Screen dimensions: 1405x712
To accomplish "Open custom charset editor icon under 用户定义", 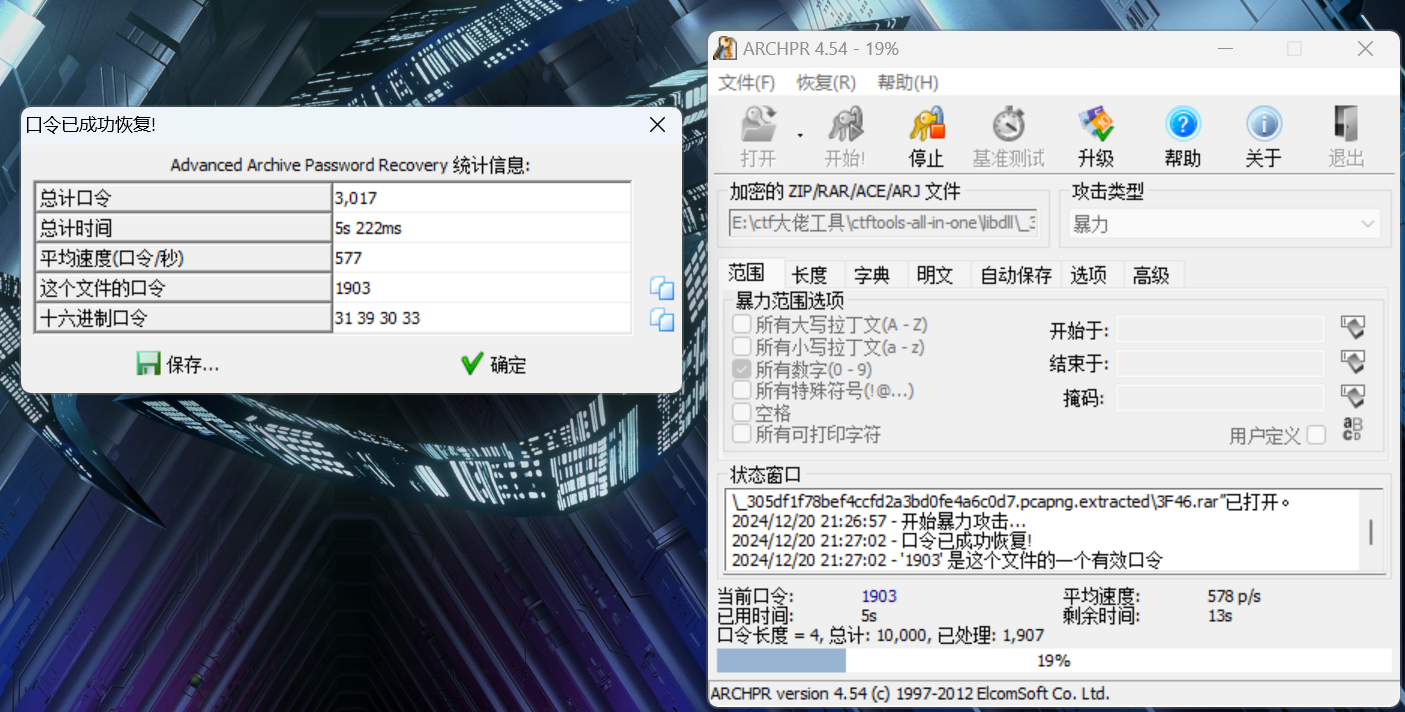I will pyautogui.click(x=1352, y=430).
